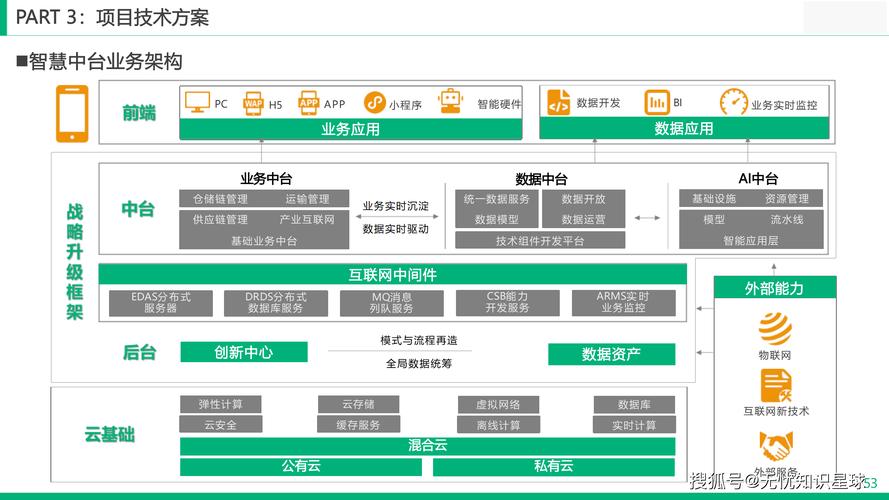Click the 数据资产 green box
The height and width of the screenshot is (500, 889).
(x=611, y=354)
